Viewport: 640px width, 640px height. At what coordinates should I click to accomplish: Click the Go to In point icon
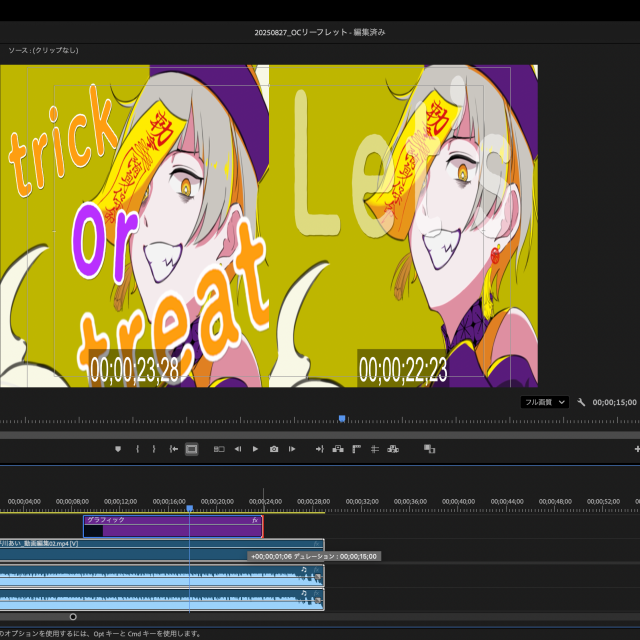click(174, 449)
